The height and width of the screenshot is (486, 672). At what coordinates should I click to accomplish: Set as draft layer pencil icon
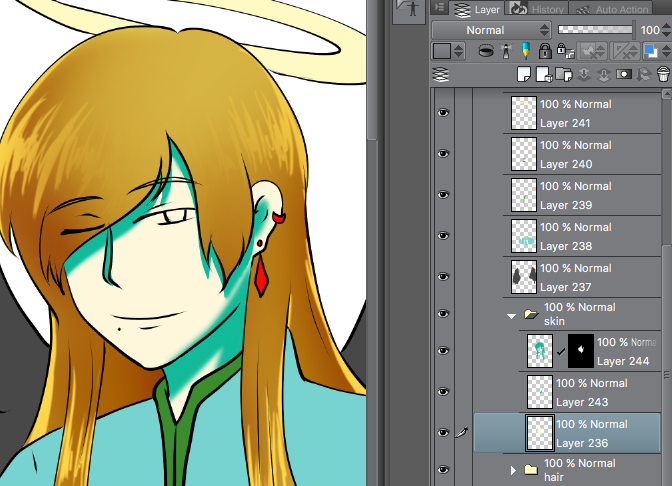pos(525,51)
